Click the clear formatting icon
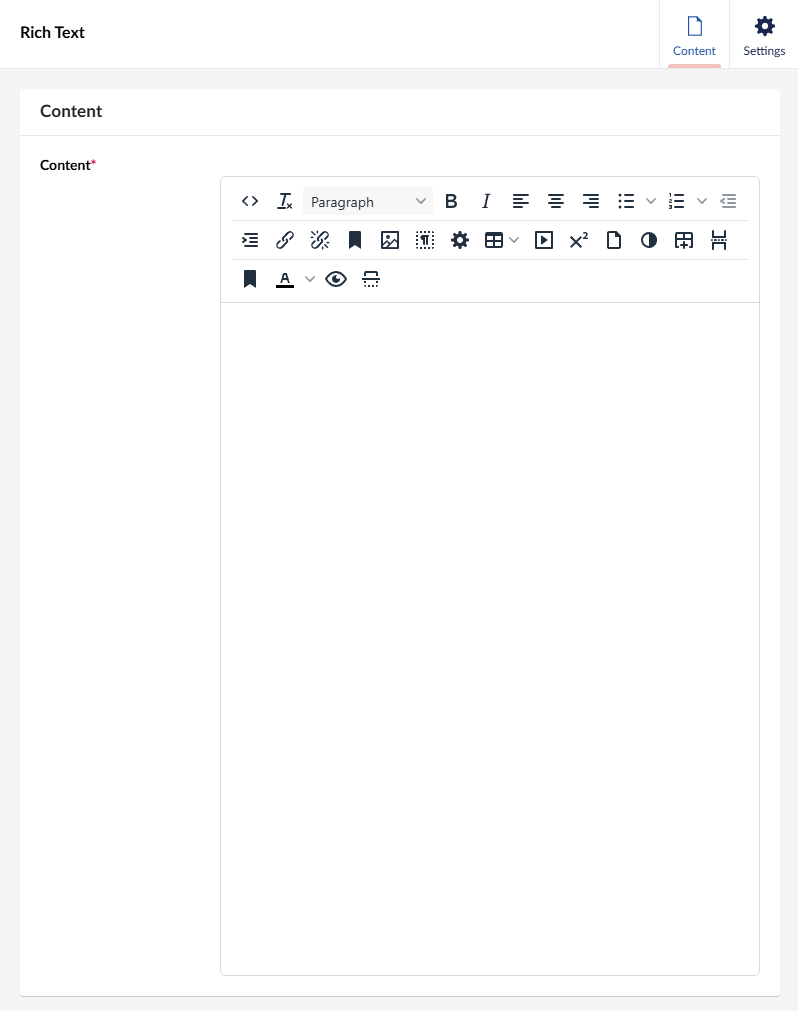The image size is (798, 1011). point(285,201)
